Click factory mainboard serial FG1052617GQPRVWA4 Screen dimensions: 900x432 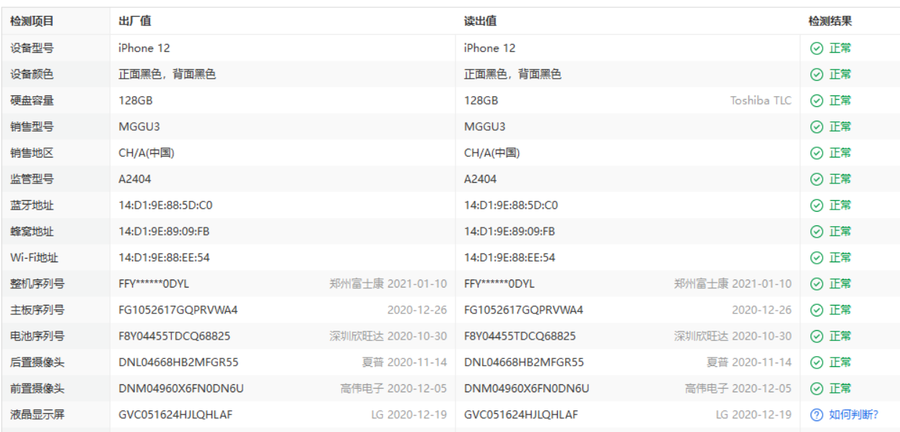pos(178,310)
